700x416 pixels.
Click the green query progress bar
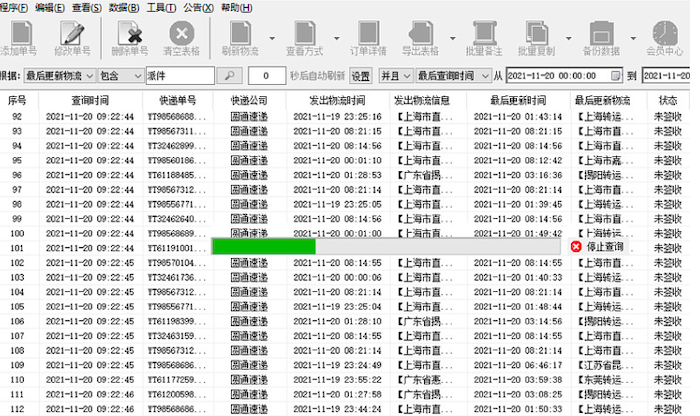click(386, 246)
